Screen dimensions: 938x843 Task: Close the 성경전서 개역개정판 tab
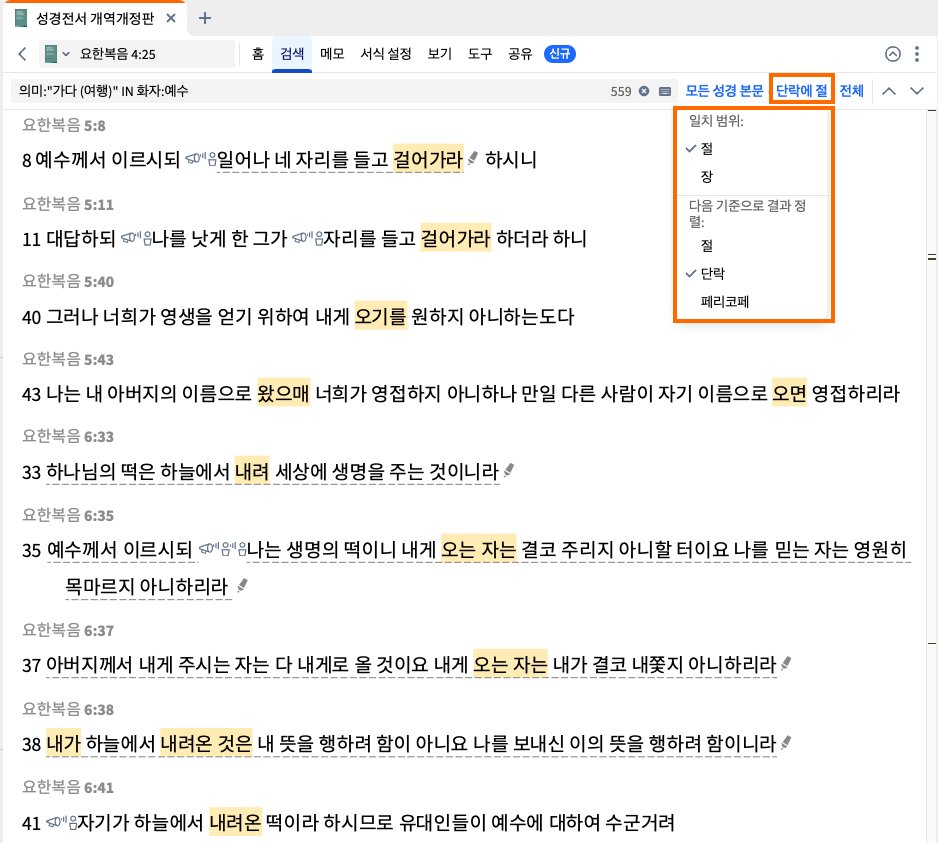171,18
